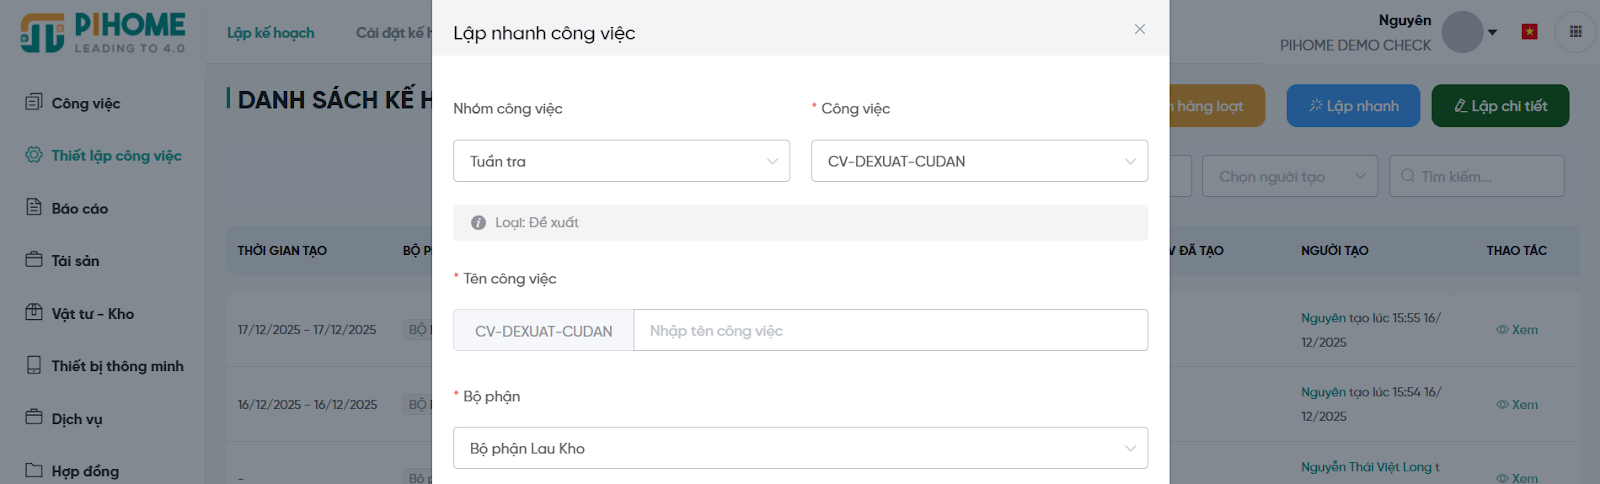
Task: Click the Hợp đồng folder icon
Action: coord(34,470)
